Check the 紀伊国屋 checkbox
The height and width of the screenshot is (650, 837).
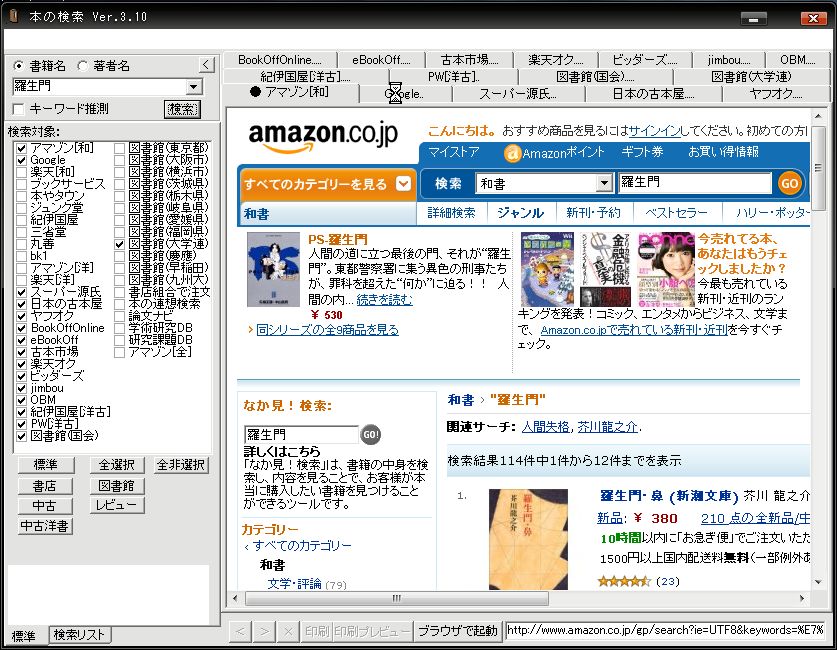tap(21, 220)
